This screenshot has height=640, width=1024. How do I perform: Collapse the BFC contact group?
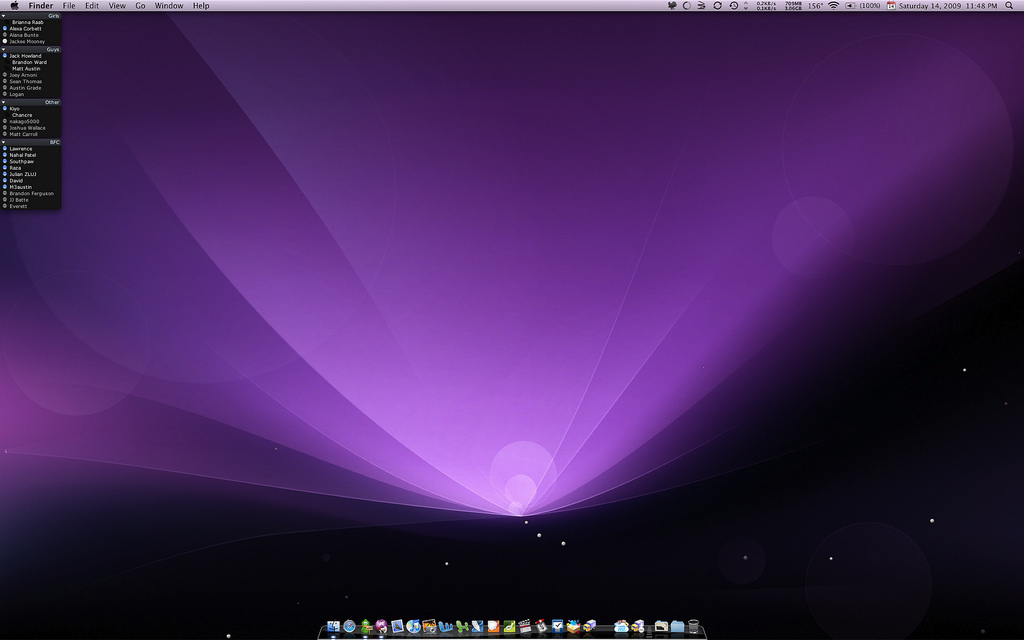tap(4, 142)
